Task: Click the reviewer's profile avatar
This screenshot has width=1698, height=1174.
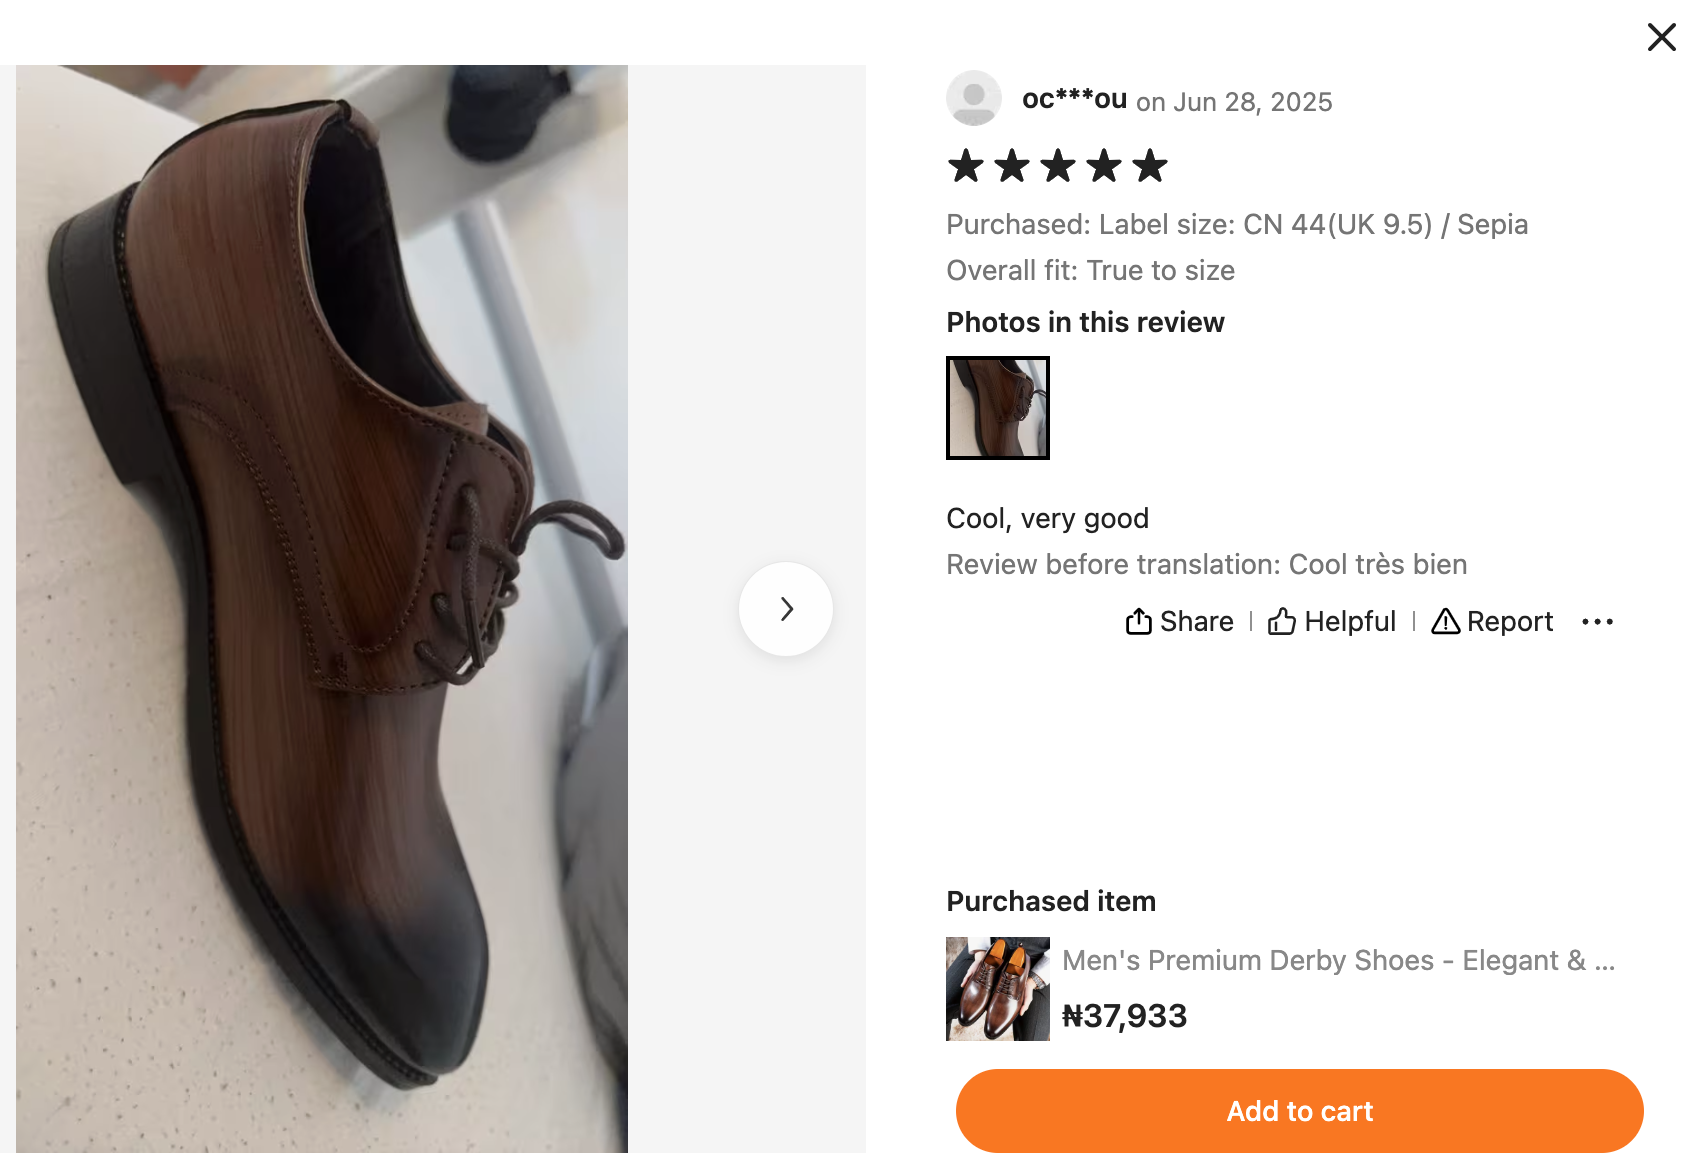Action: [x=973, y=98]
